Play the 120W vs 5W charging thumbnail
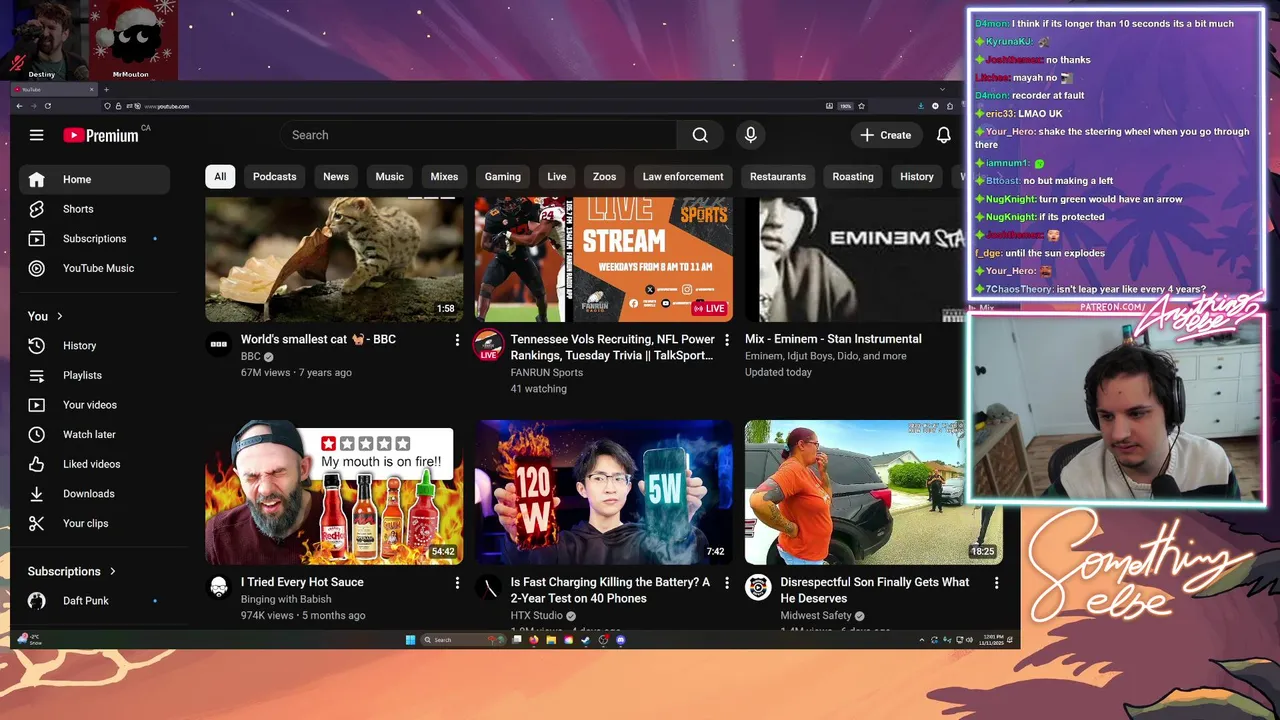 coord(604,492)
